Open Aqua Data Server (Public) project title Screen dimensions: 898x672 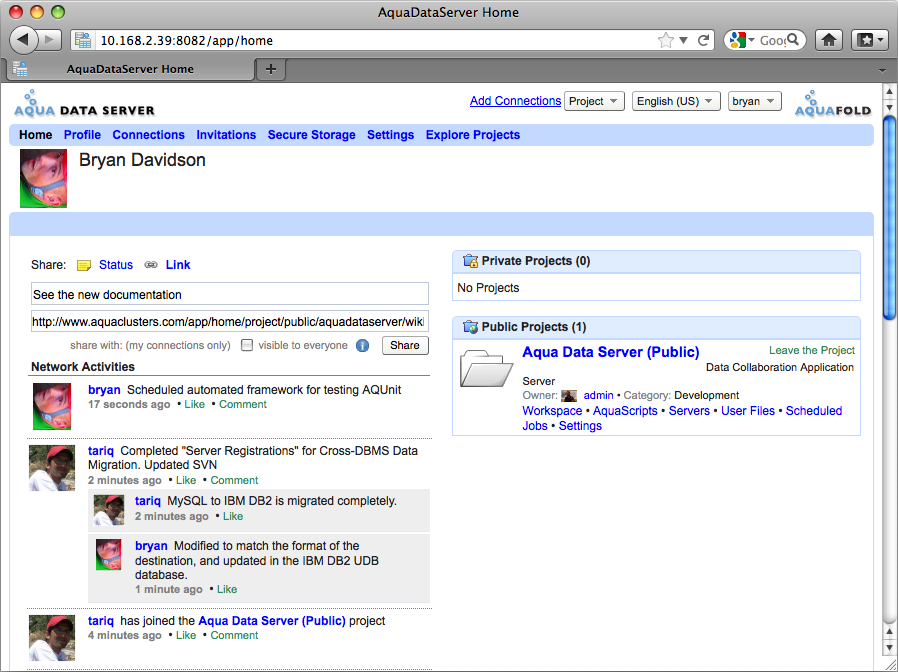(x=611, y=352)
